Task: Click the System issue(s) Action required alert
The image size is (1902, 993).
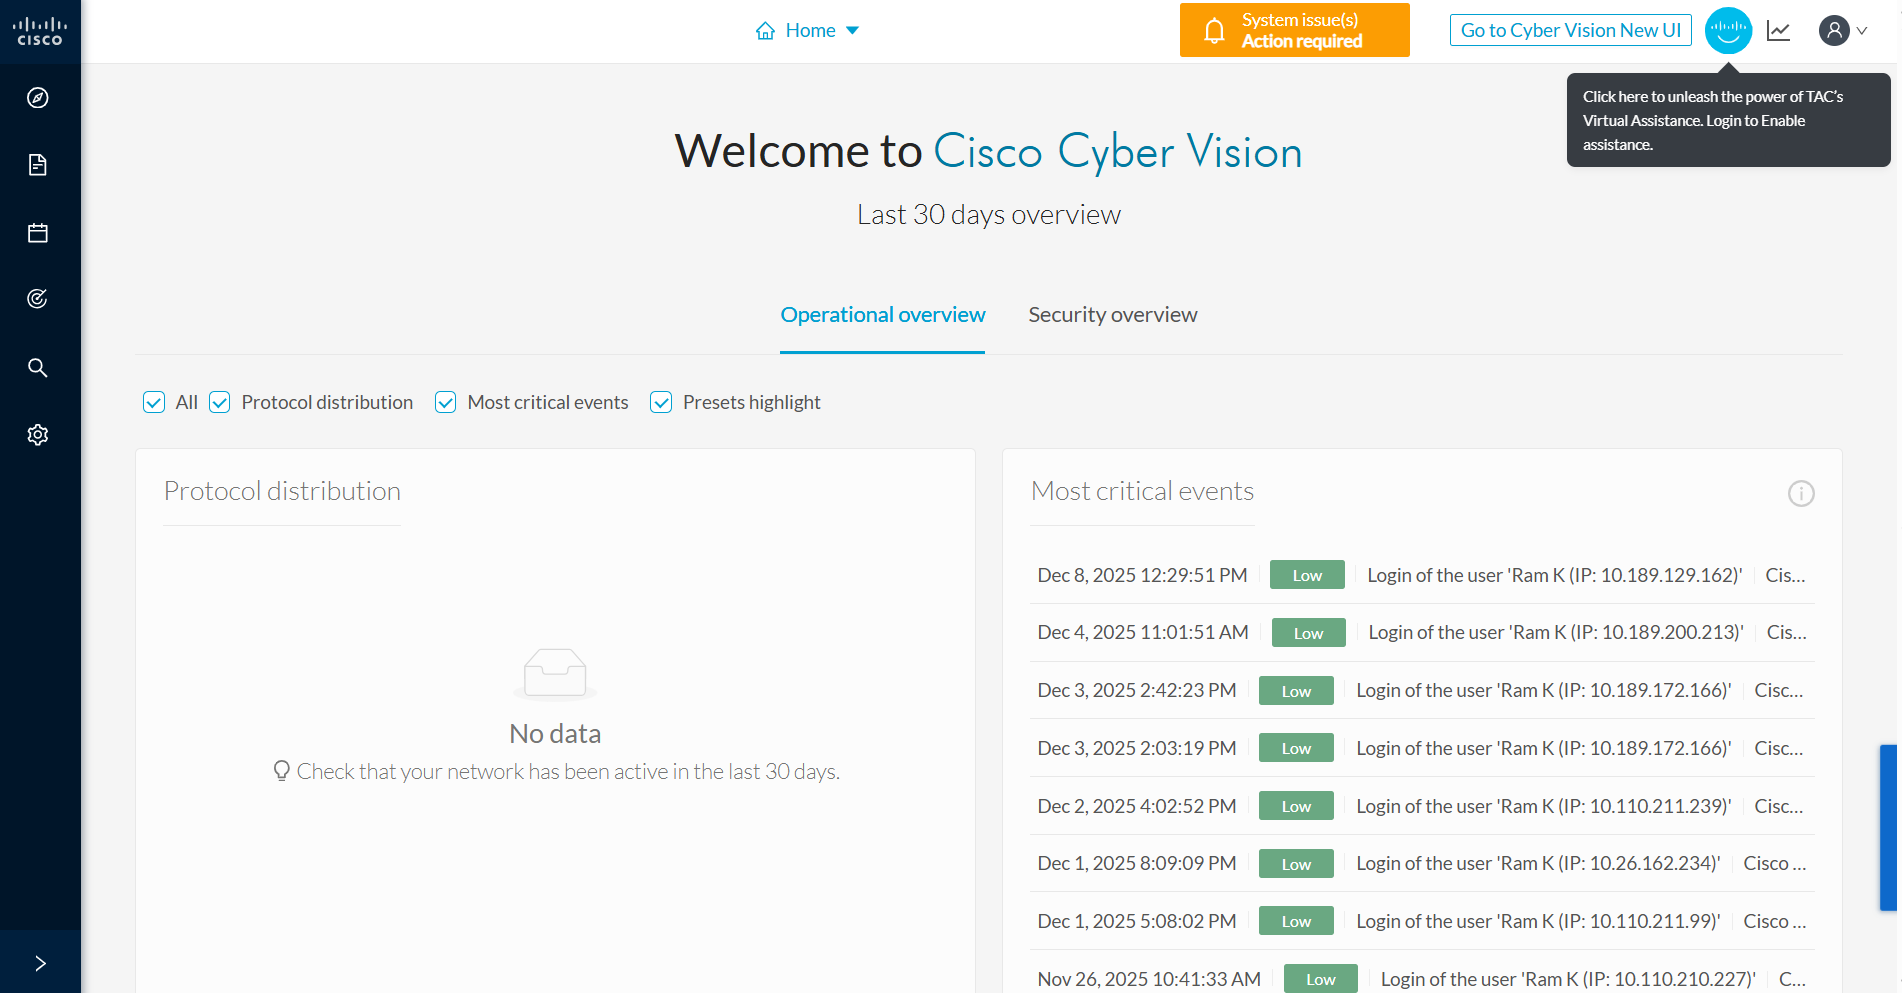Action: [x=1294, y=31]
